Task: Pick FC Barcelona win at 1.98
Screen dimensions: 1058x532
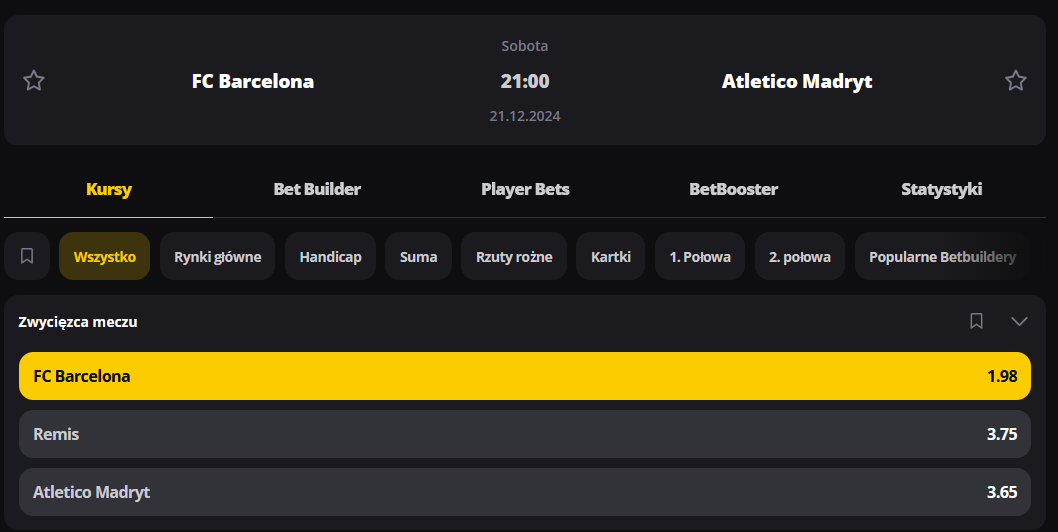Action: [525, 376]
